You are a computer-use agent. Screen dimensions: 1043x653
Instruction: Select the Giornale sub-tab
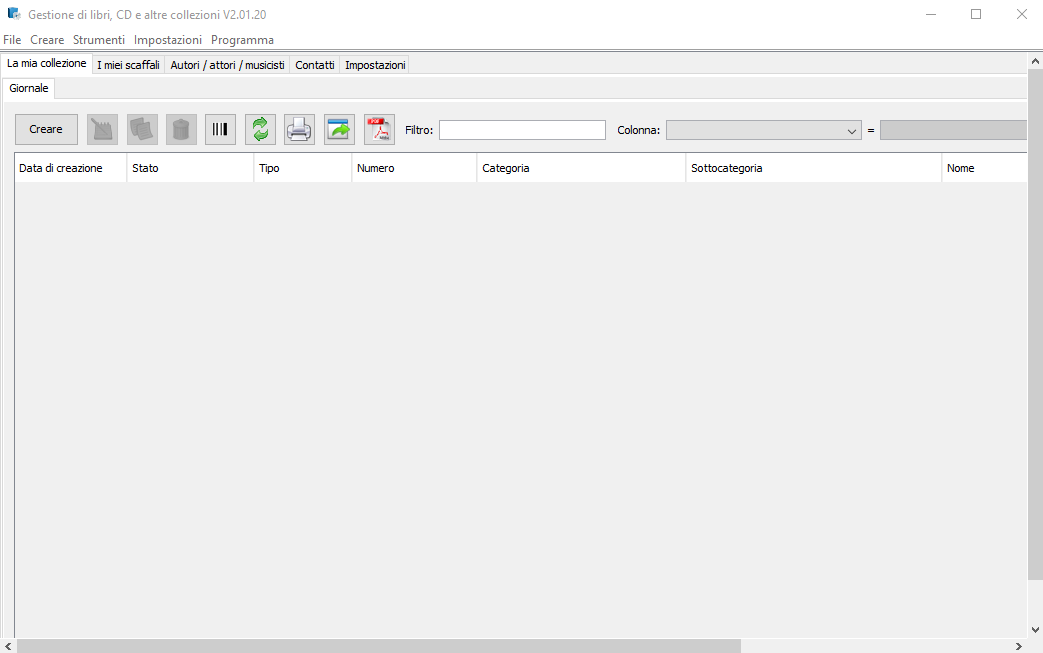click(29, 88)
